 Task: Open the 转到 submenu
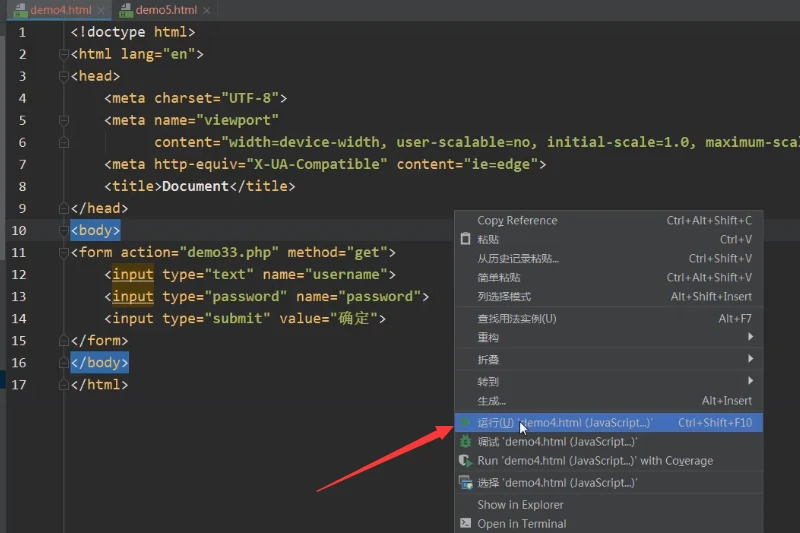click(x=609, y=381)
